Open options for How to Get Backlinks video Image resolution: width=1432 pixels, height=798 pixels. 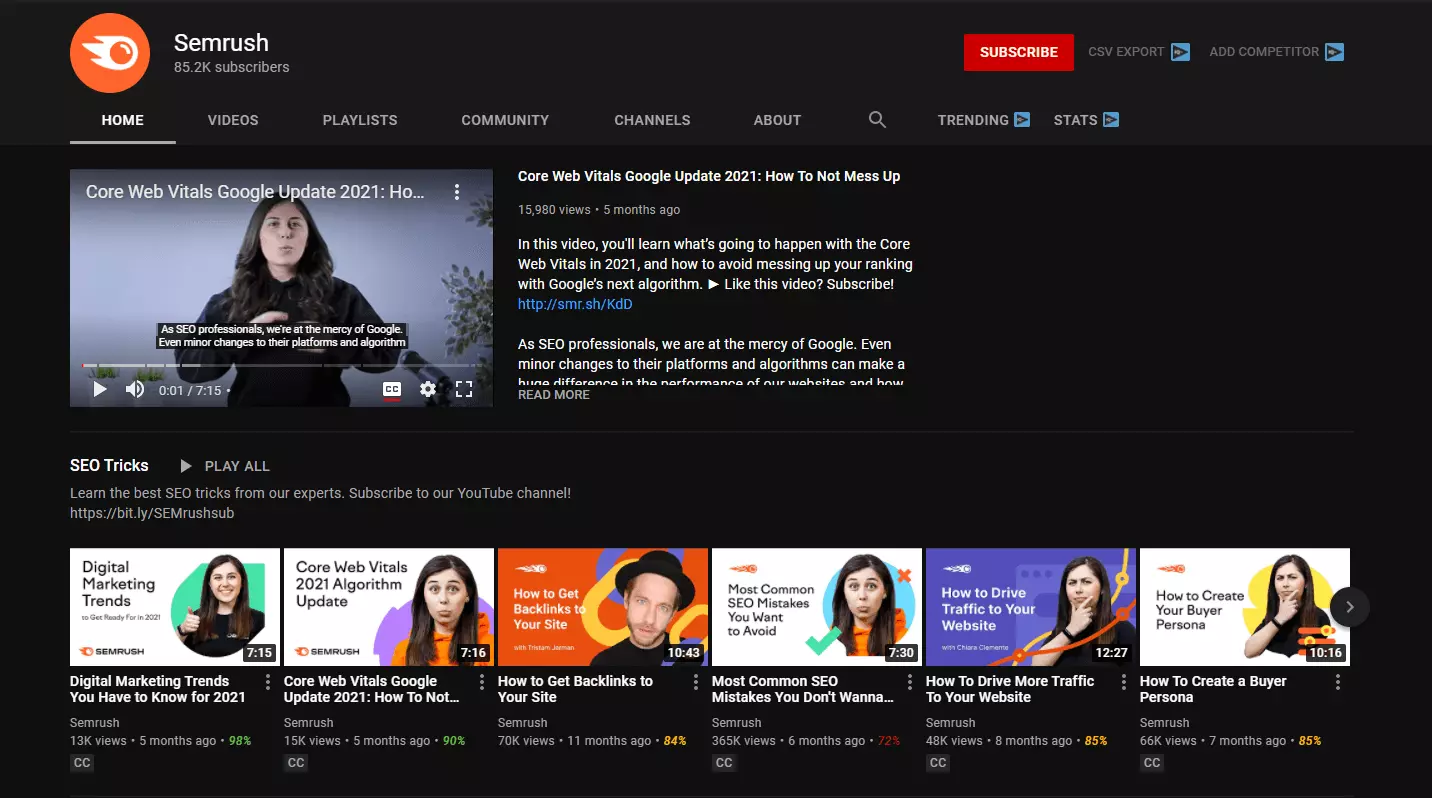click(x=696, y=682)
